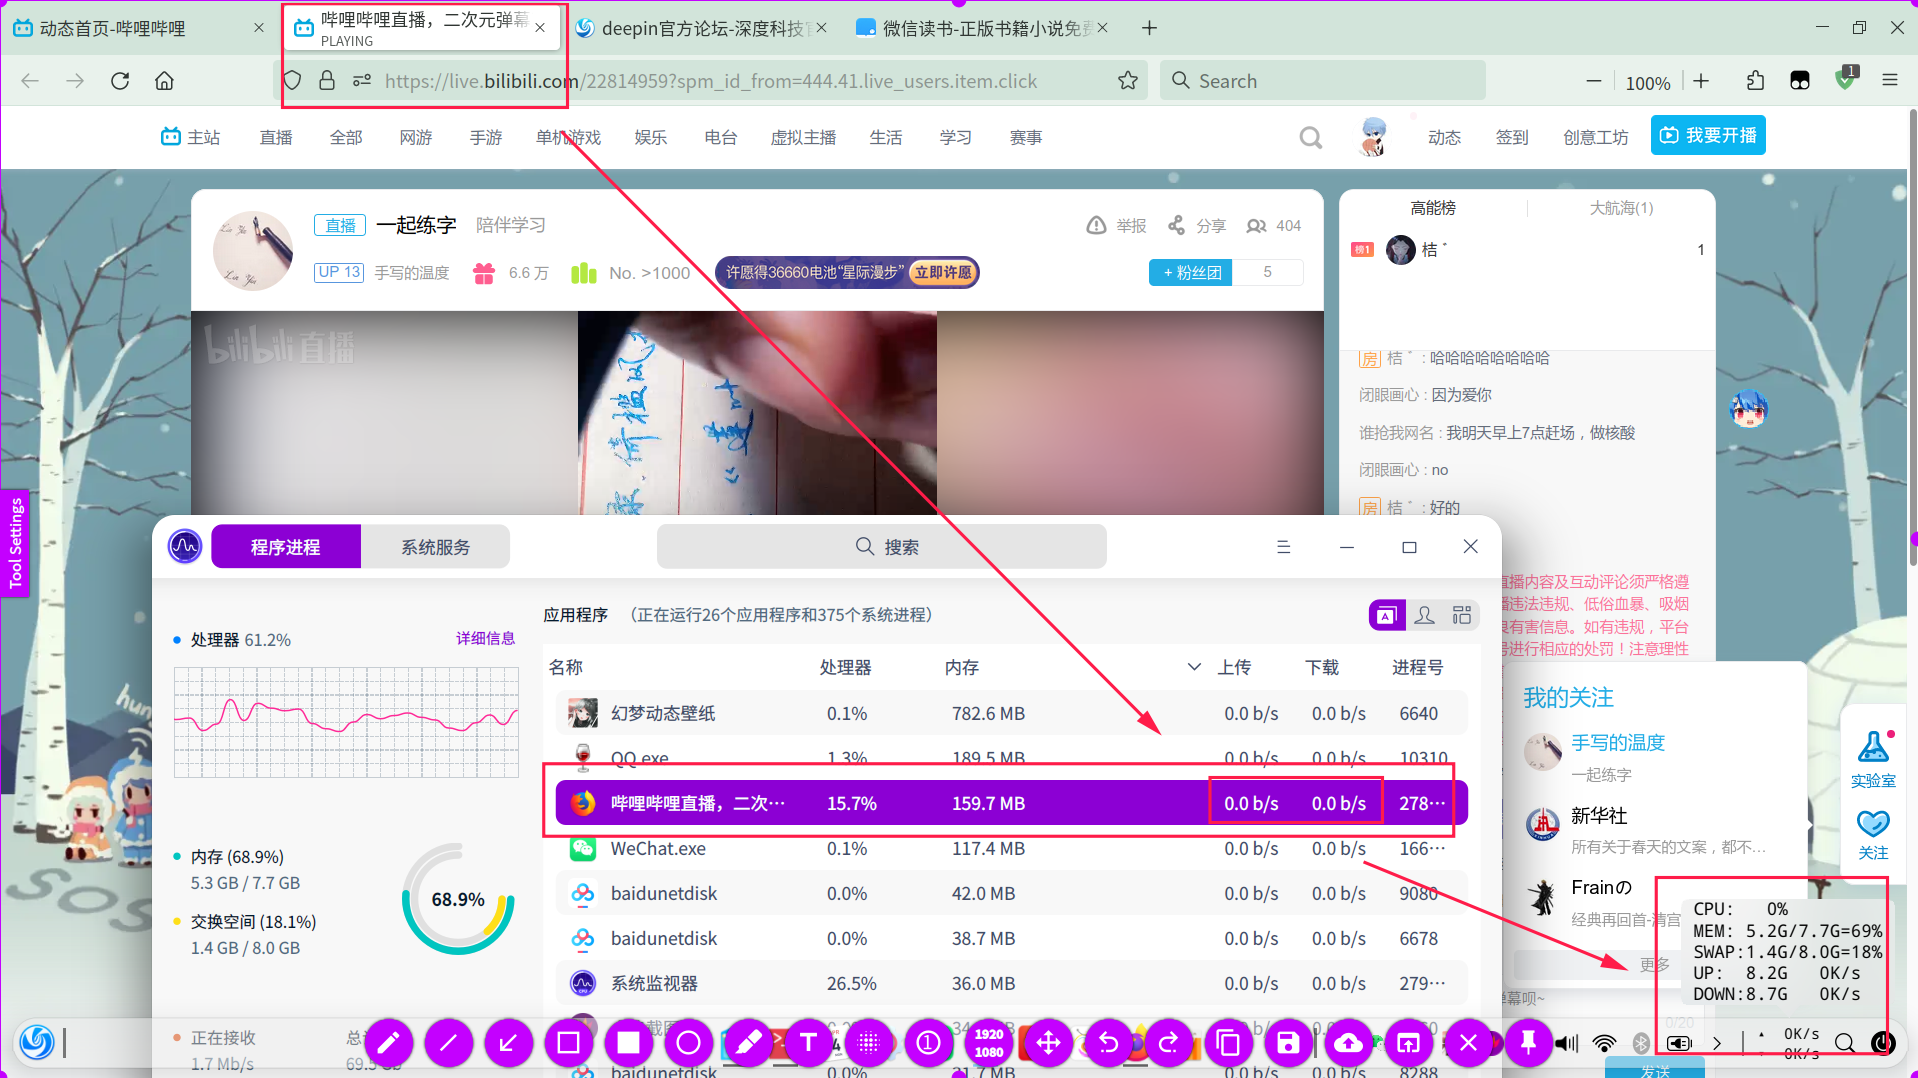Focus the browser Search field

[x=1323, y=81]
